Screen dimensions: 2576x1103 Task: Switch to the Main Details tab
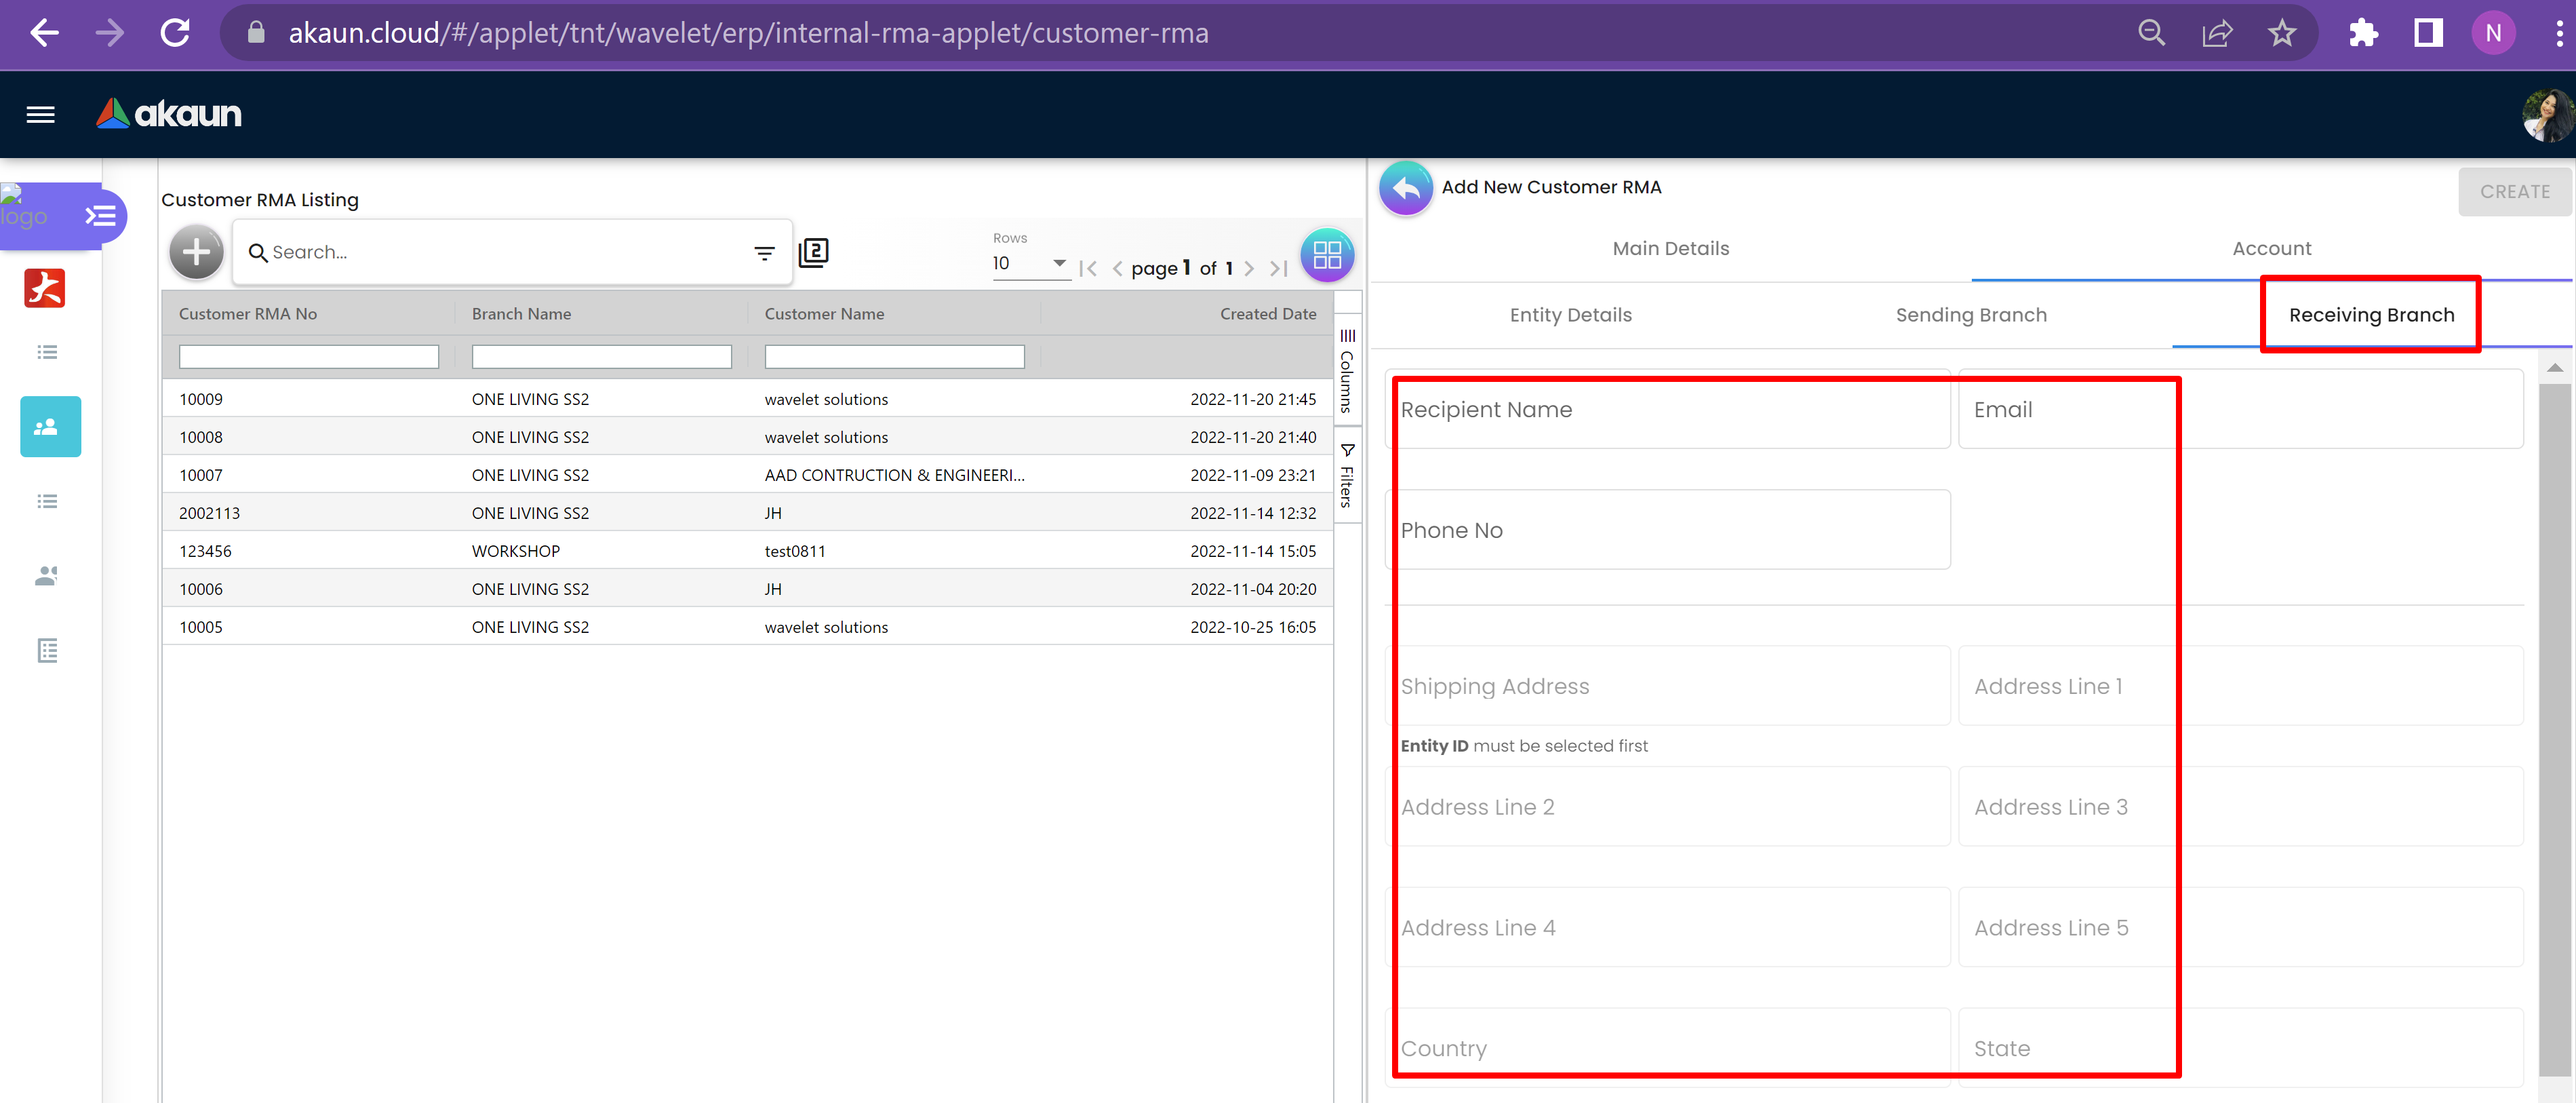tap(1670, 248)
